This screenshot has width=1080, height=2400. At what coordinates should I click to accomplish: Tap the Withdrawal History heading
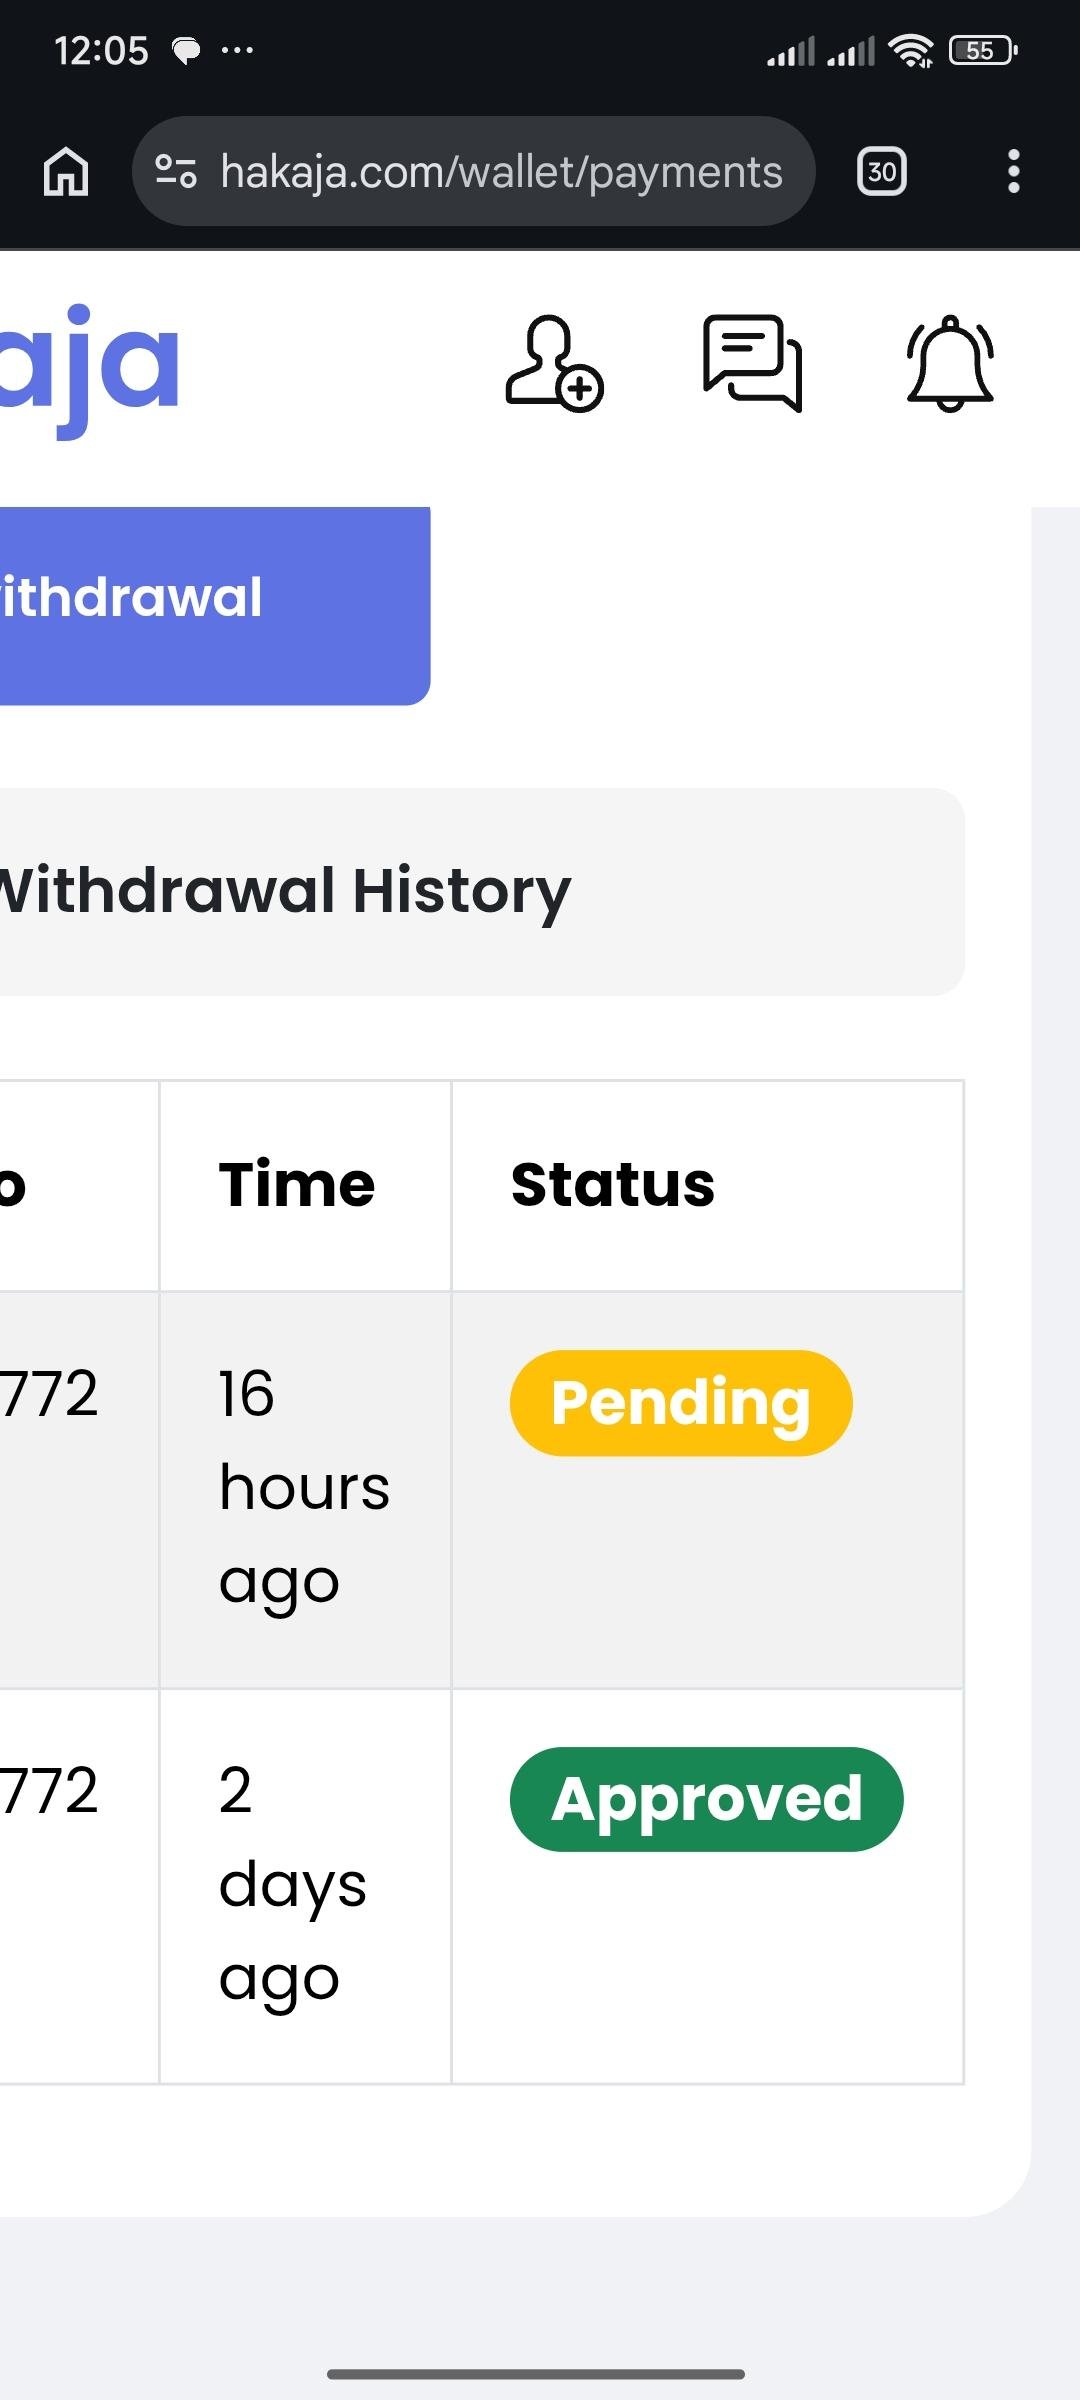pyautogui.click(x=285, y=891)
